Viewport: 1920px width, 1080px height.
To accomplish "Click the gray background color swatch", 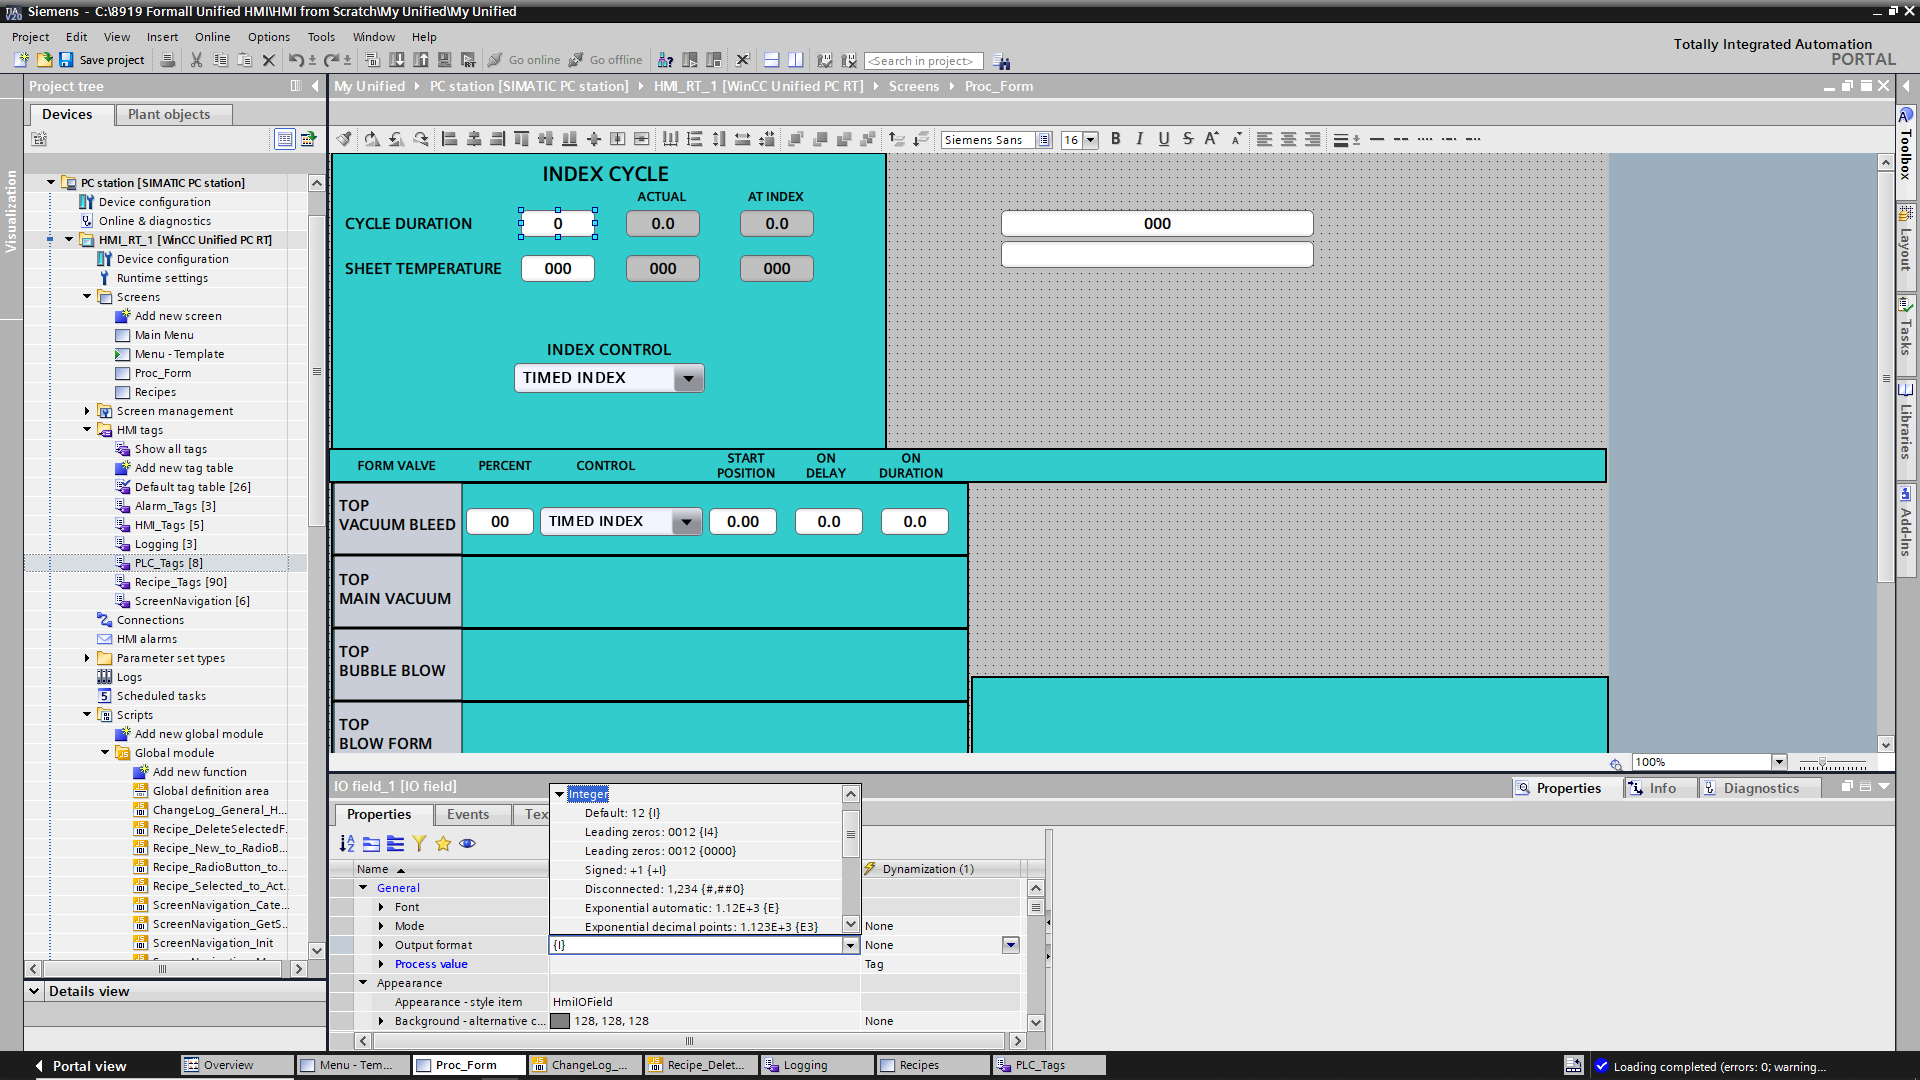I will [560, 1021].
